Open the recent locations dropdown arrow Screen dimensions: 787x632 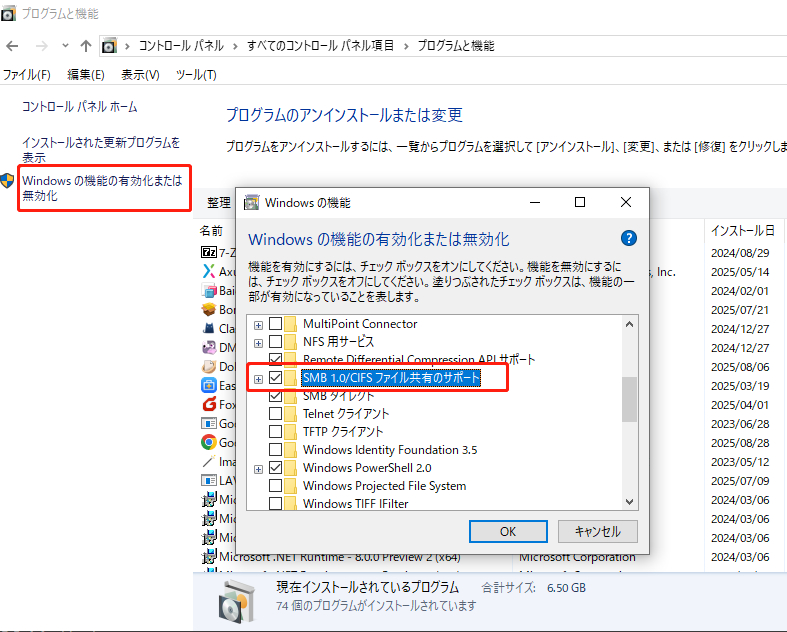(65, 46)
